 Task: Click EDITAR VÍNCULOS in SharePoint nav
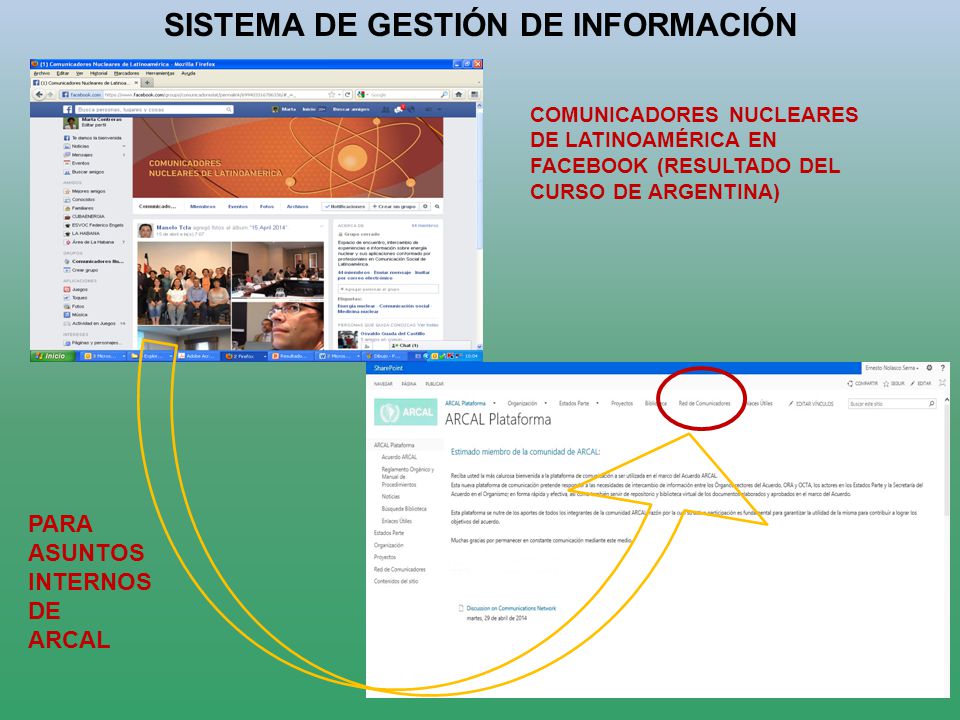[811, 403]
